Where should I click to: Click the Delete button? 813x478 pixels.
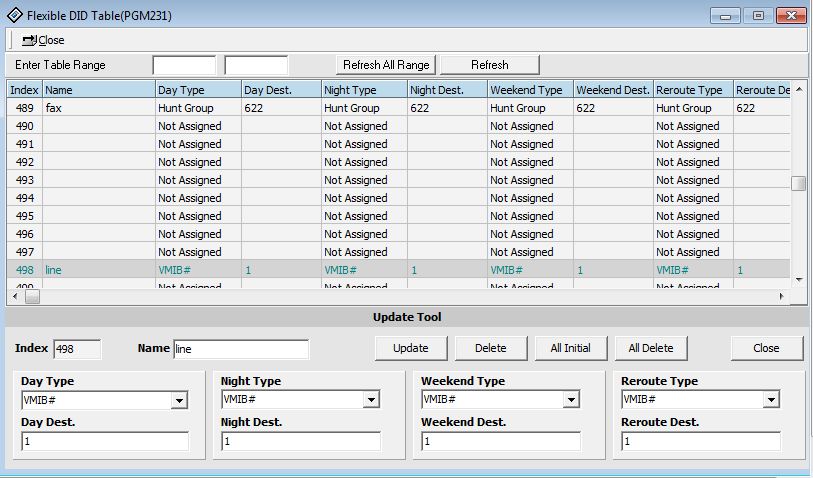[x=490, y=348]
